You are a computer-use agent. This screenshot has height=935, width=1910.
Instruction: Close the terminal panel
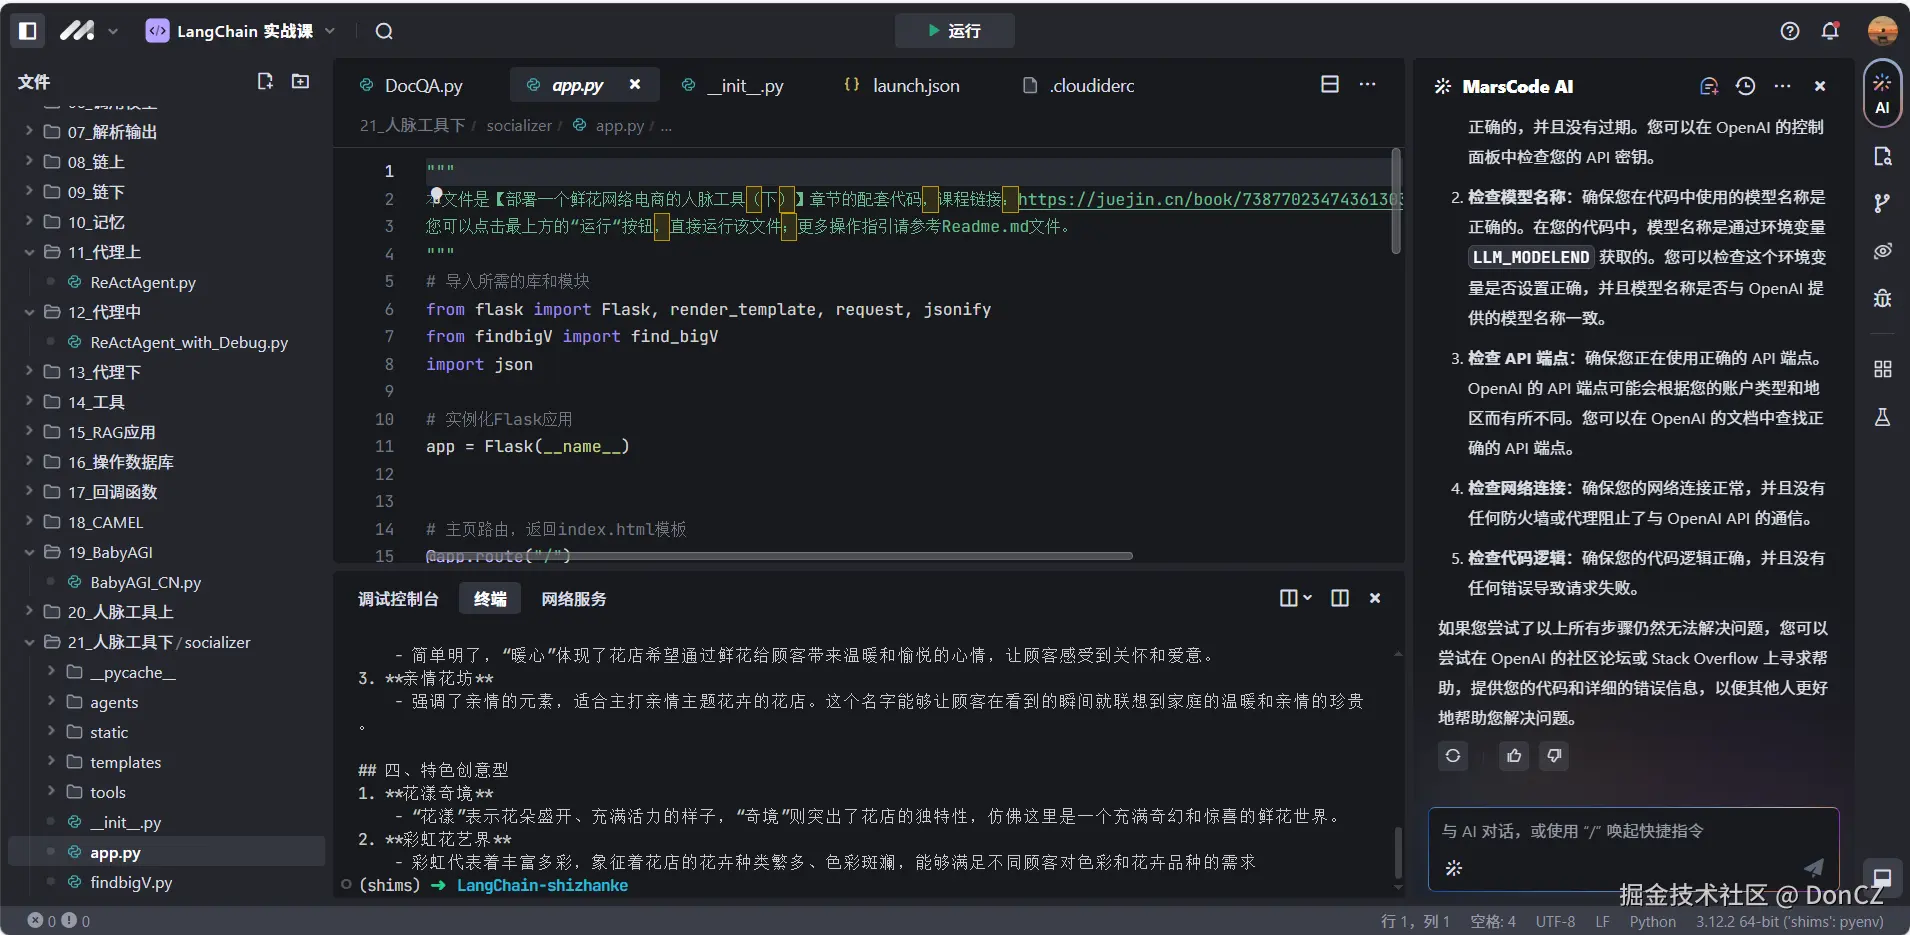pos(1375,598)
